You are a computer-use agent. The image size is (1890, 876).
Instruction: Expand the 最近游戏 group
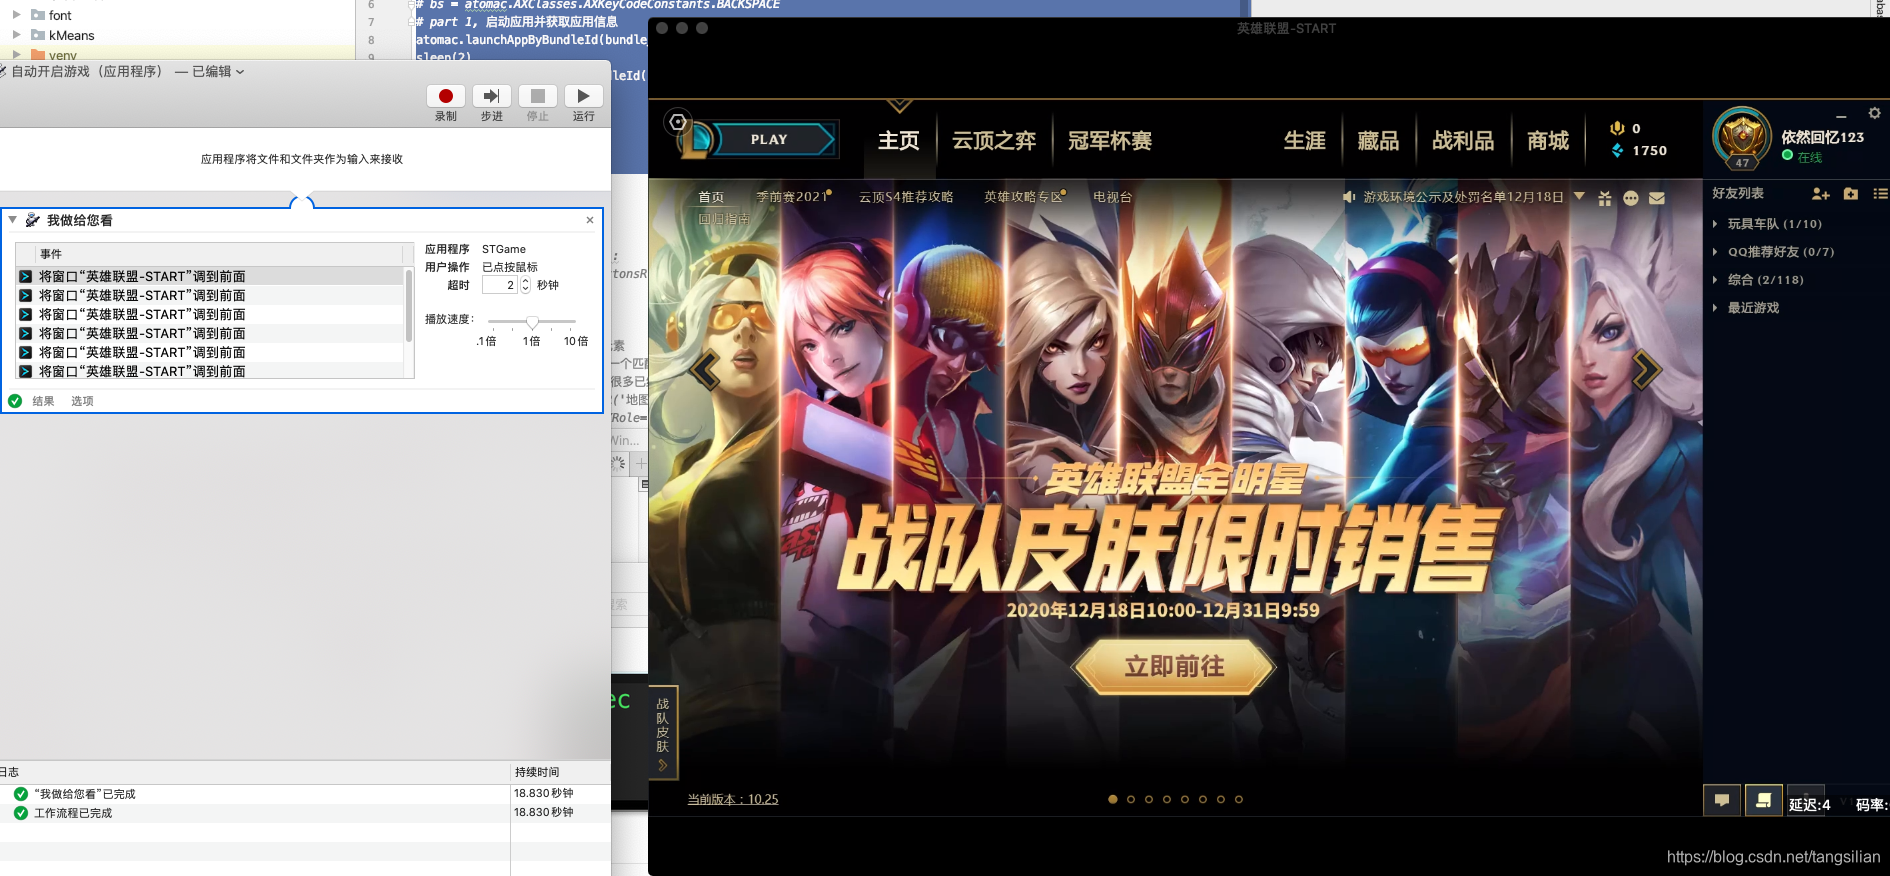coord(1716,308)
